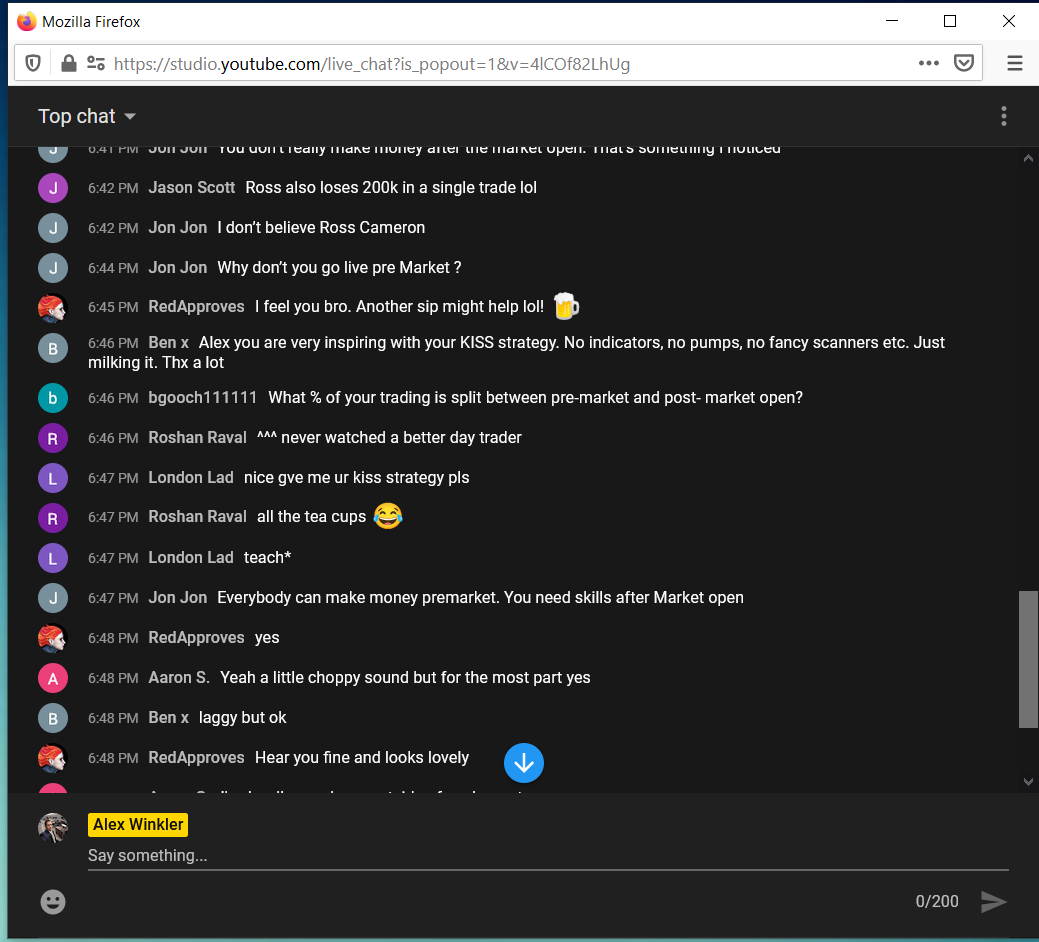Open Firefox's hamburger menu
The image size is (1039, 942).
pos(1015,62)
